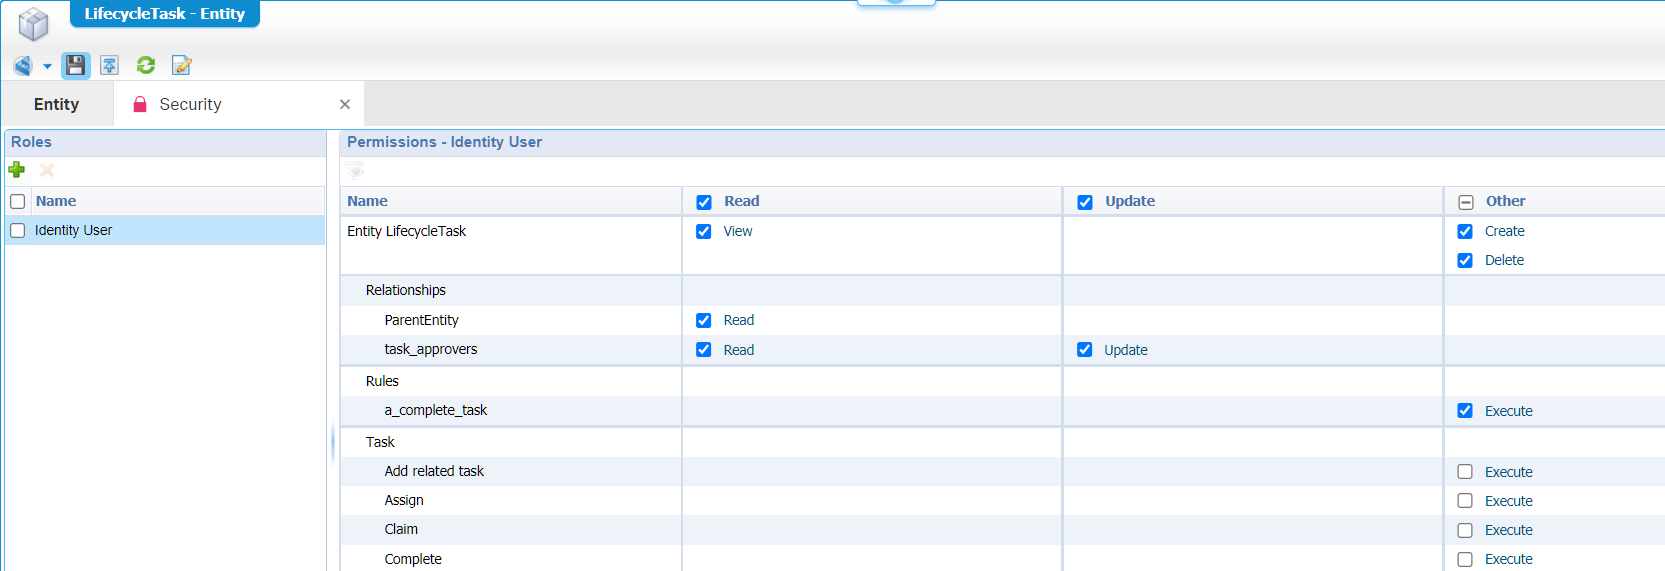The image size is (1665, 571).
Task: Click the green refresh arrows icon
Action: pyautogui.click(x=146, y=66)
